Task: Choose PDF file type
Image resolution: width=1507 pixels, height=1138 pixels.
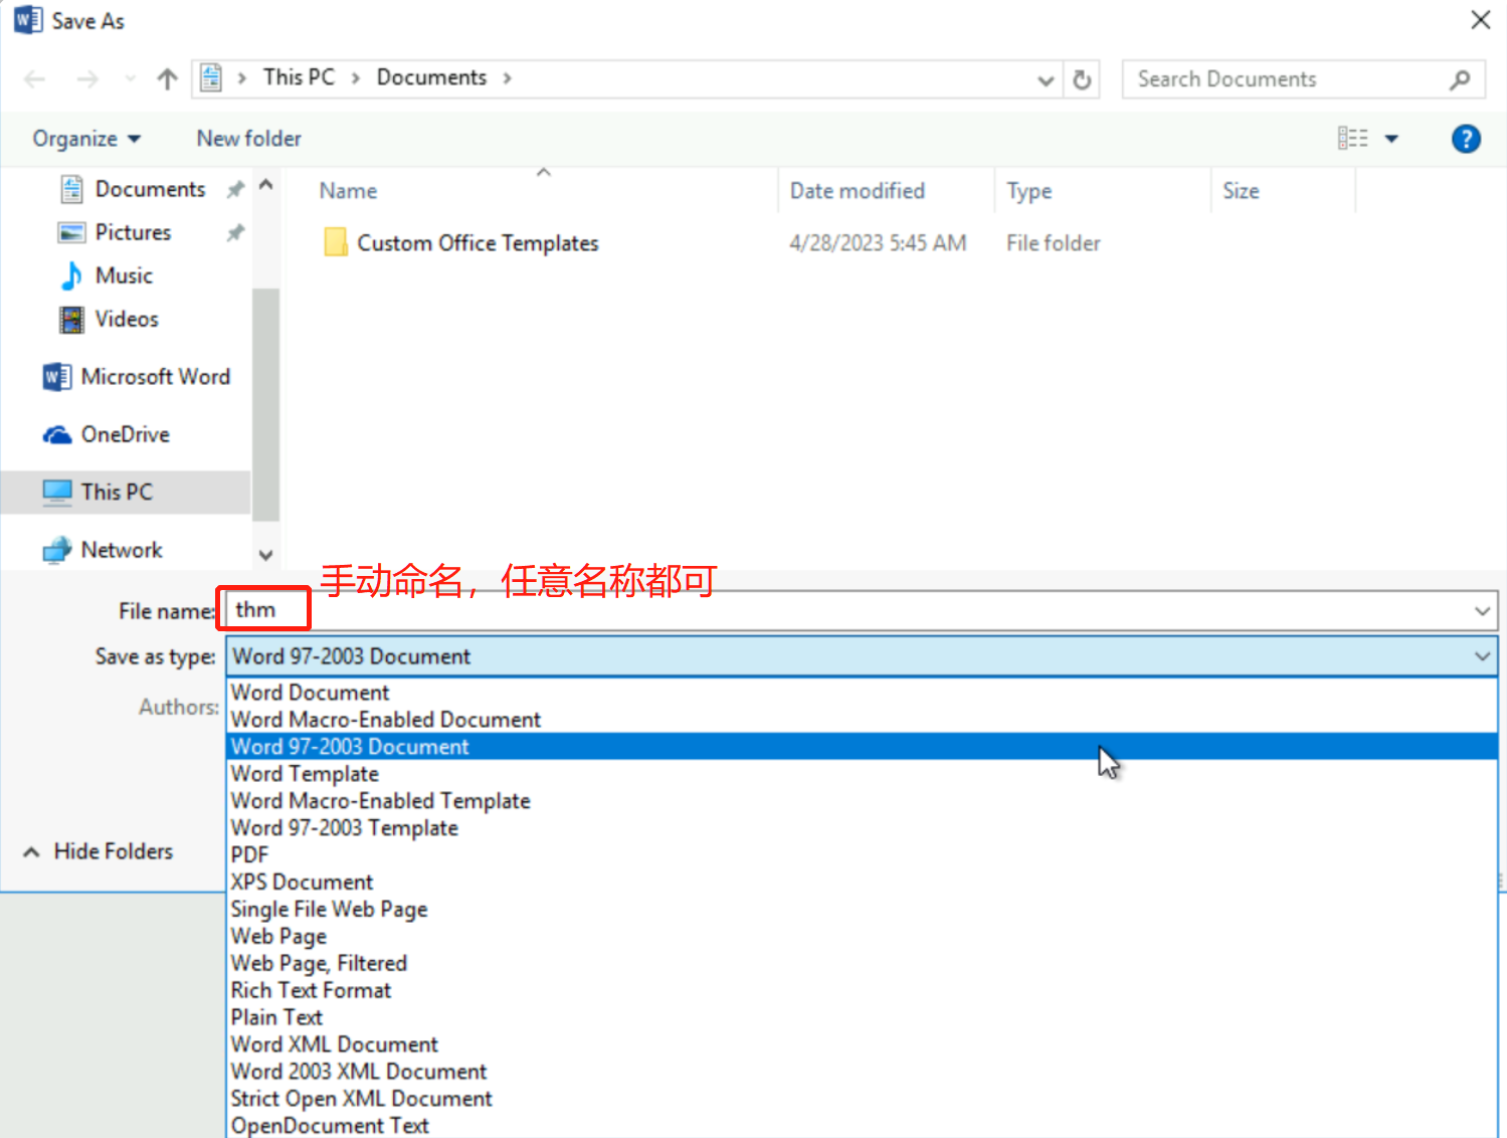Action: pos(862,855)
